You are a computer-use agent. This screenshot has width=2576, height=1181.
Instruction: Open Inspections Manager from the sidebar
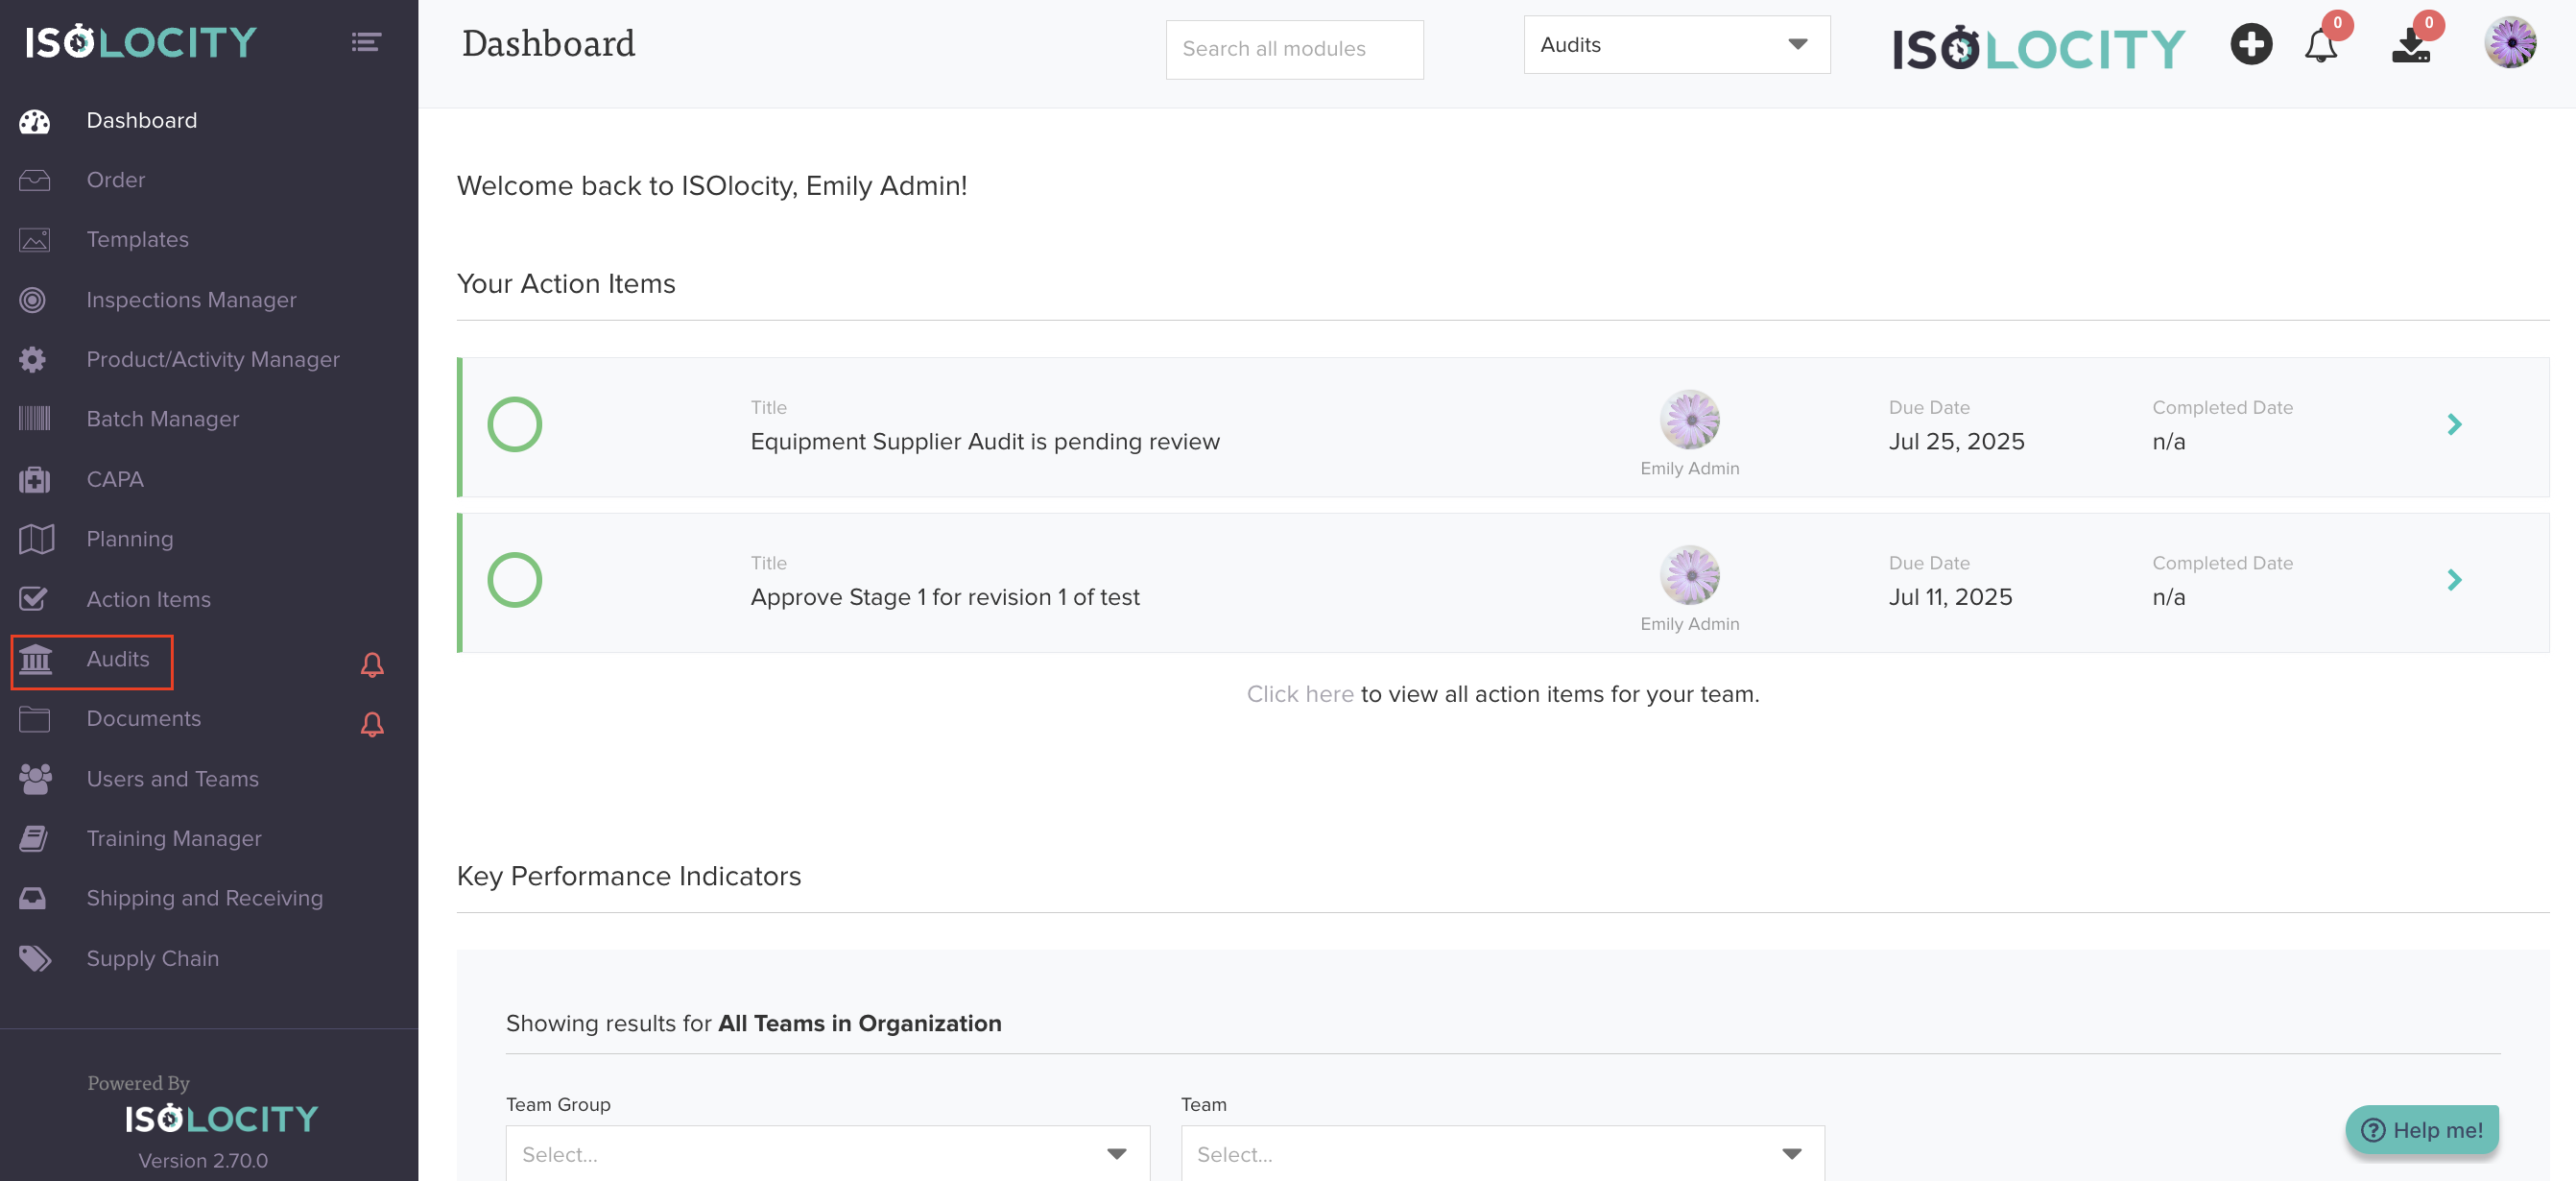coord(191,300)
